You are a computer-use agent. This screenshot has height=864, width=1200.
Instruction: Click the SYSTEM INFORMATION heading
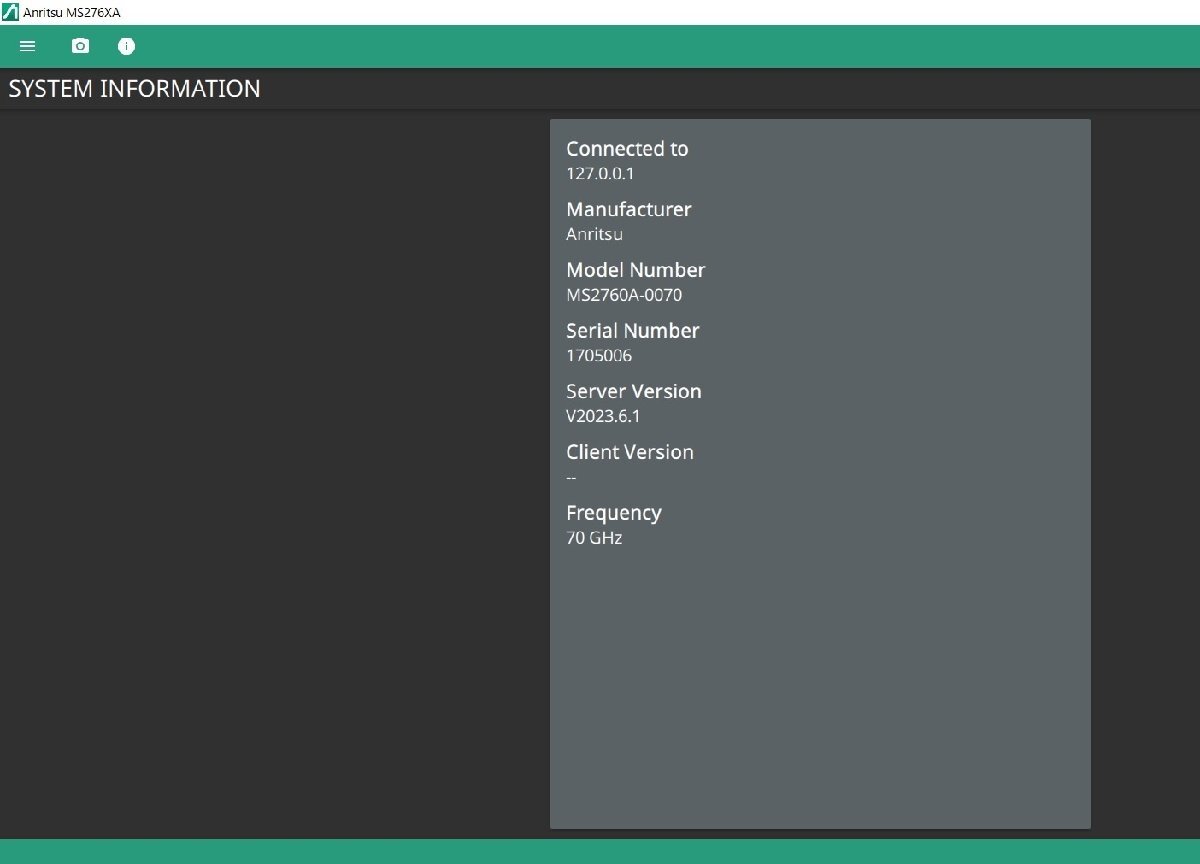[x=134, y=89]
